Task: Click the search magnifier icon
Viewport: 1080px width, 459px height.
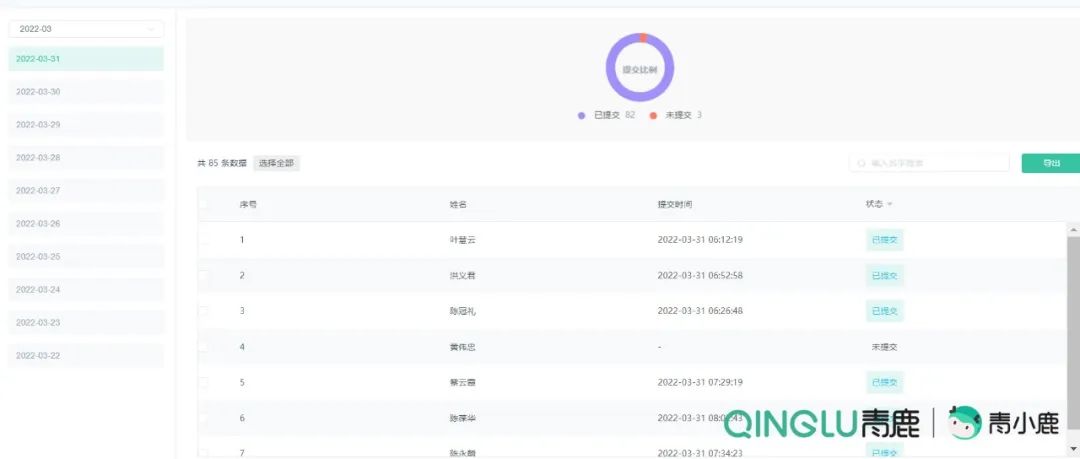Action: (x=861, y=163)
